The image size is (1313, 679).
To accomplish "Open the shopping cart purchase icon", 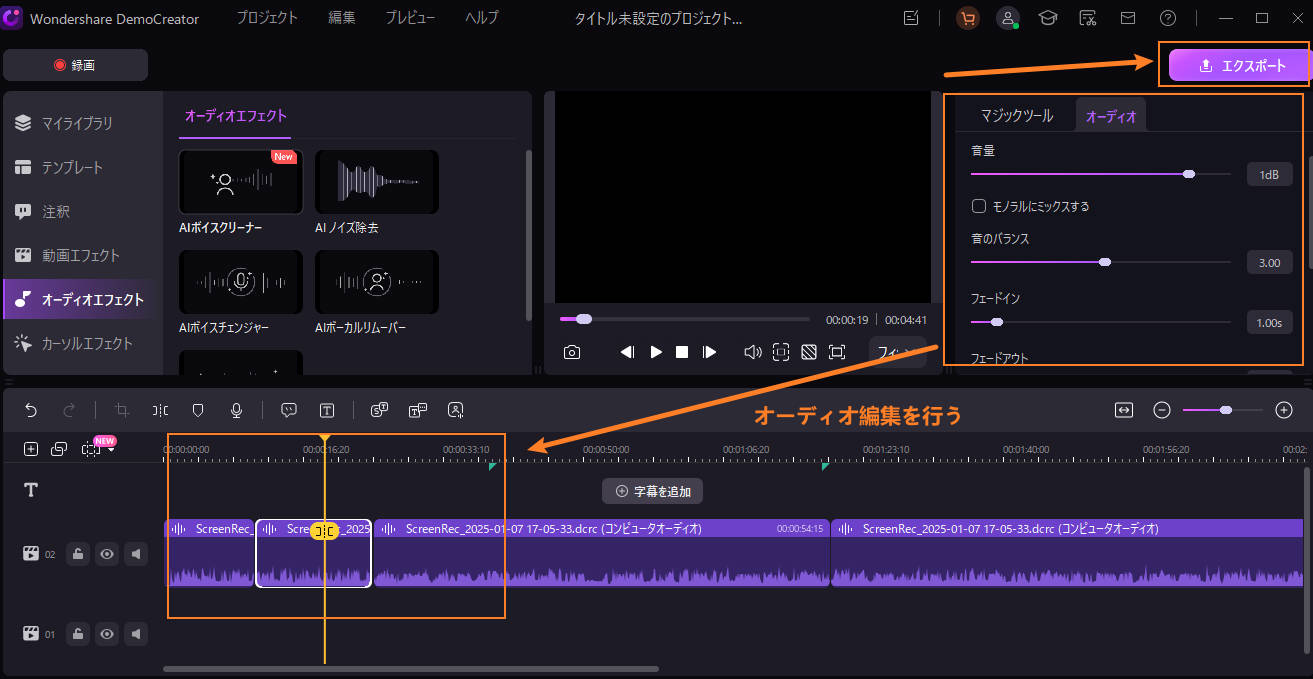I will (x=967, y=18).
